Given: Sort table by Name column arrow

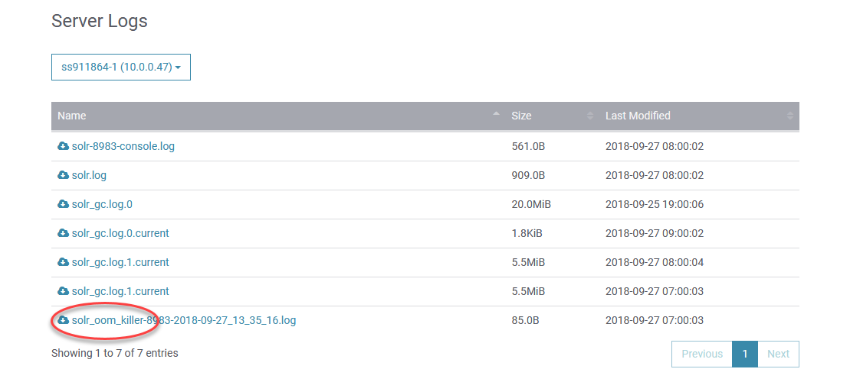Looking at the screenshot, I should click(x=496, y=115).
